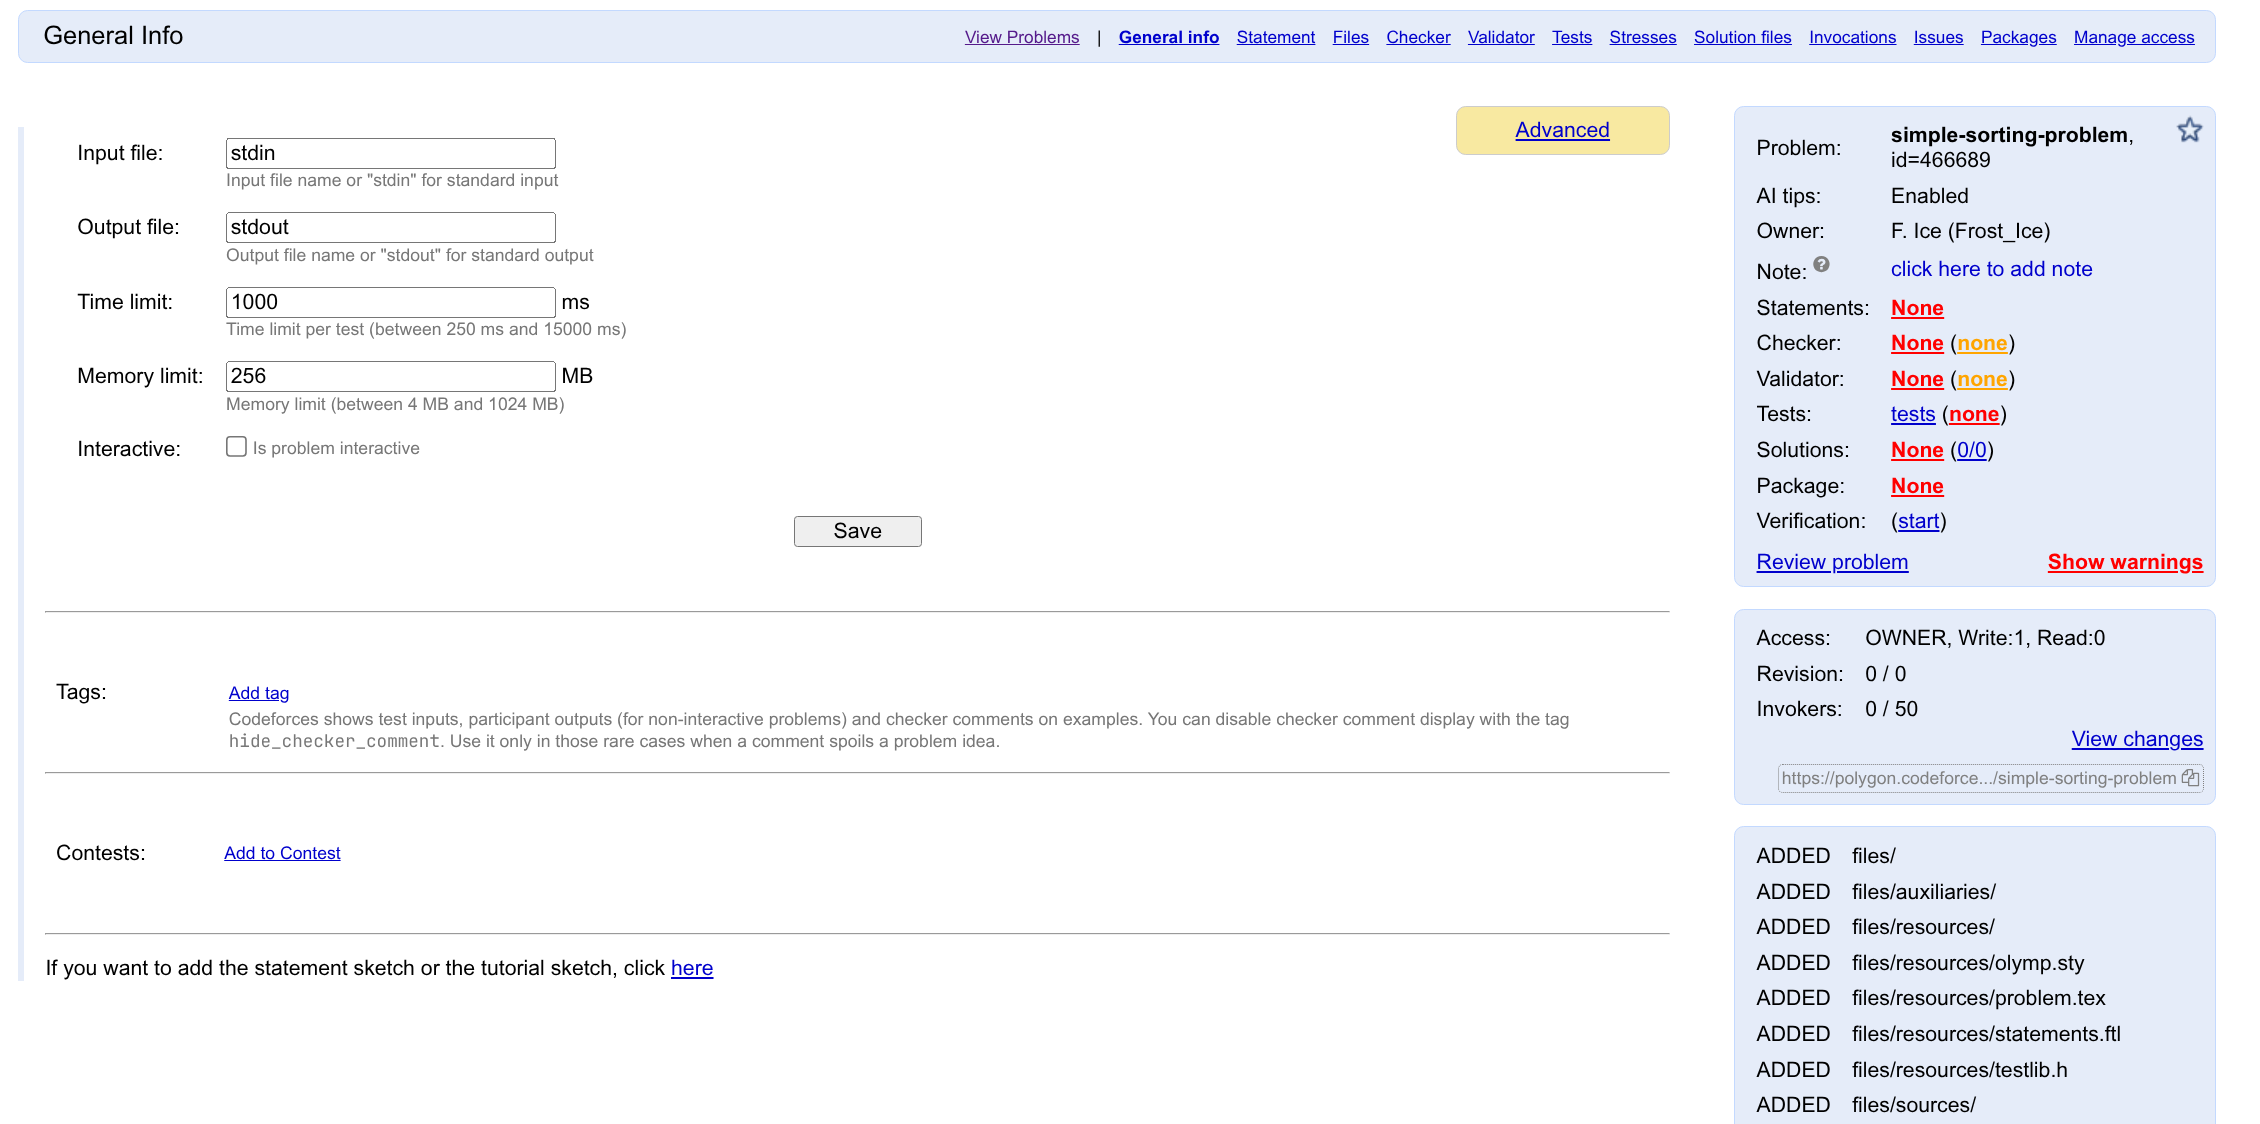
Task: Open the Advanced settings
Action: (1561, 130)
